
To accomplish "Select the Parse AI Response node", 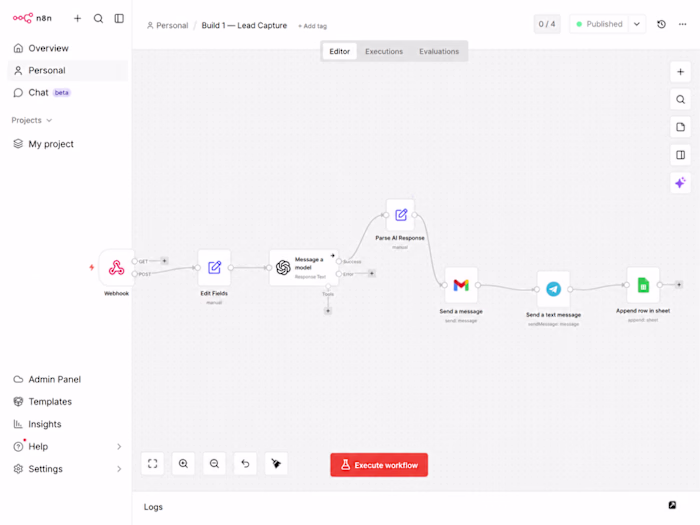I will [400, 215].
